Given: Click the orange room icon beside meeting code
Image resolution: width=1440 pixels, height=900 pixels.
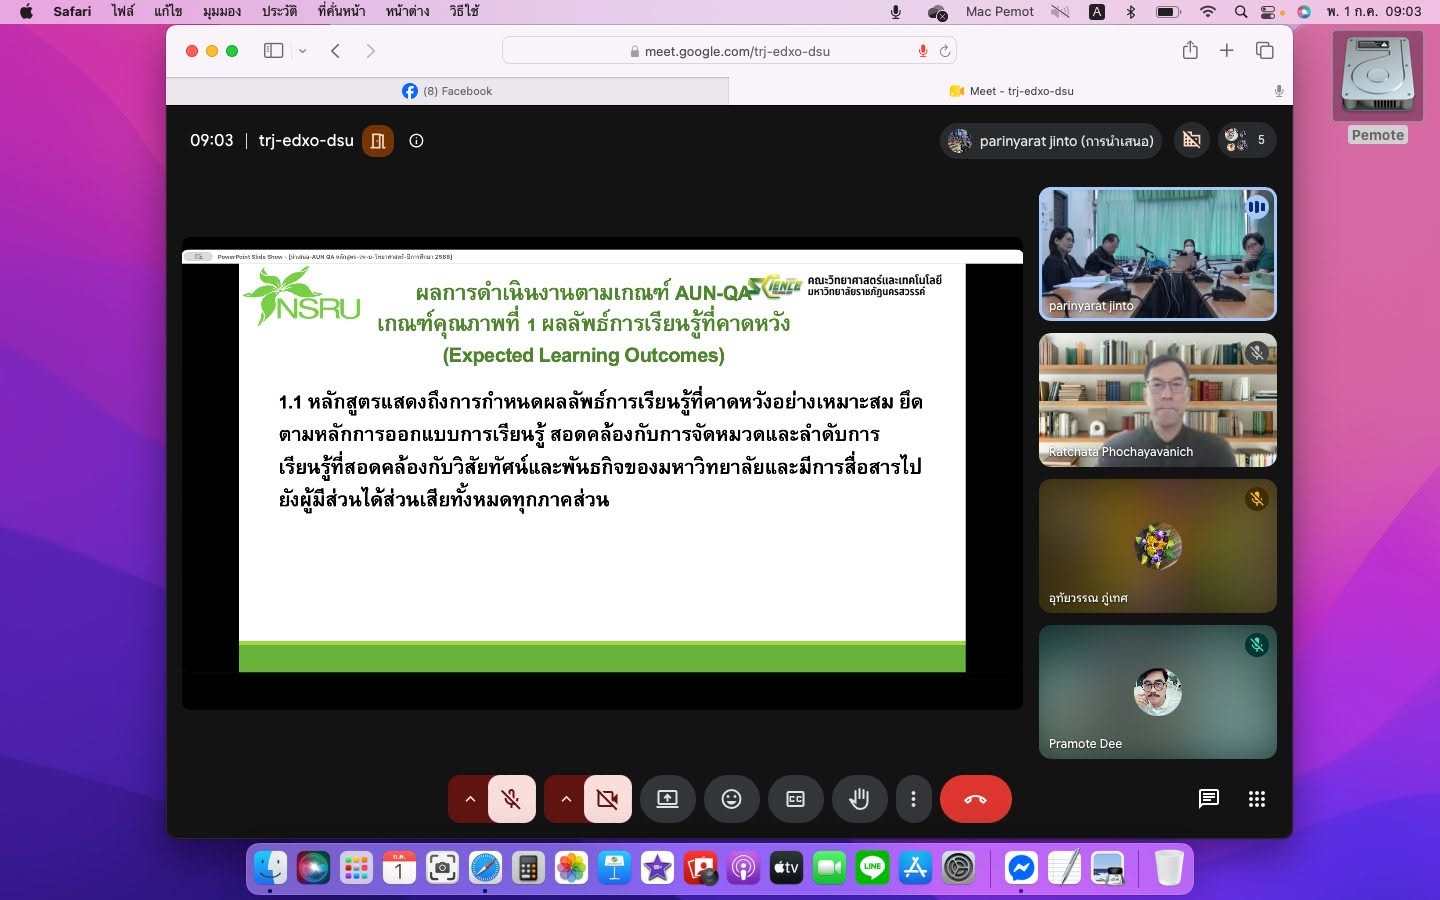Looking at the screenshot, I should [378, 141].
